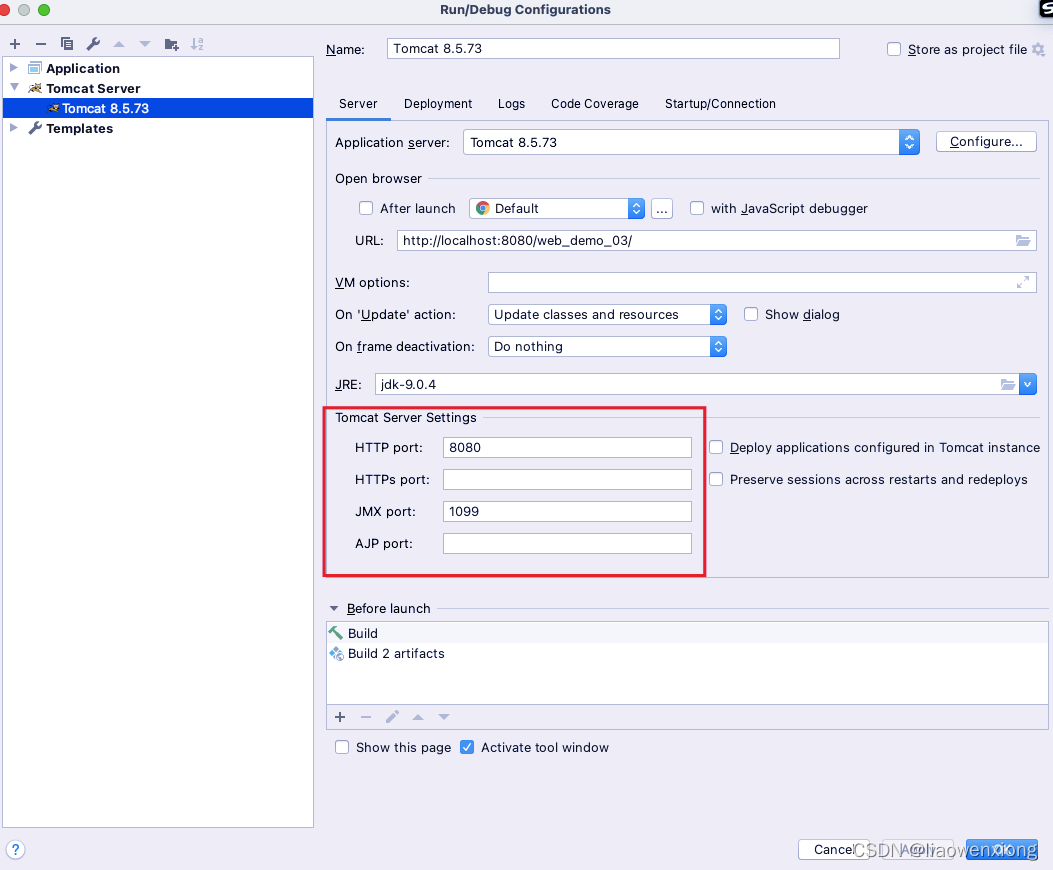This screenshot has width=1053, height=870.
Task: Click the HTTP port field
Action: tap(567, 447)
